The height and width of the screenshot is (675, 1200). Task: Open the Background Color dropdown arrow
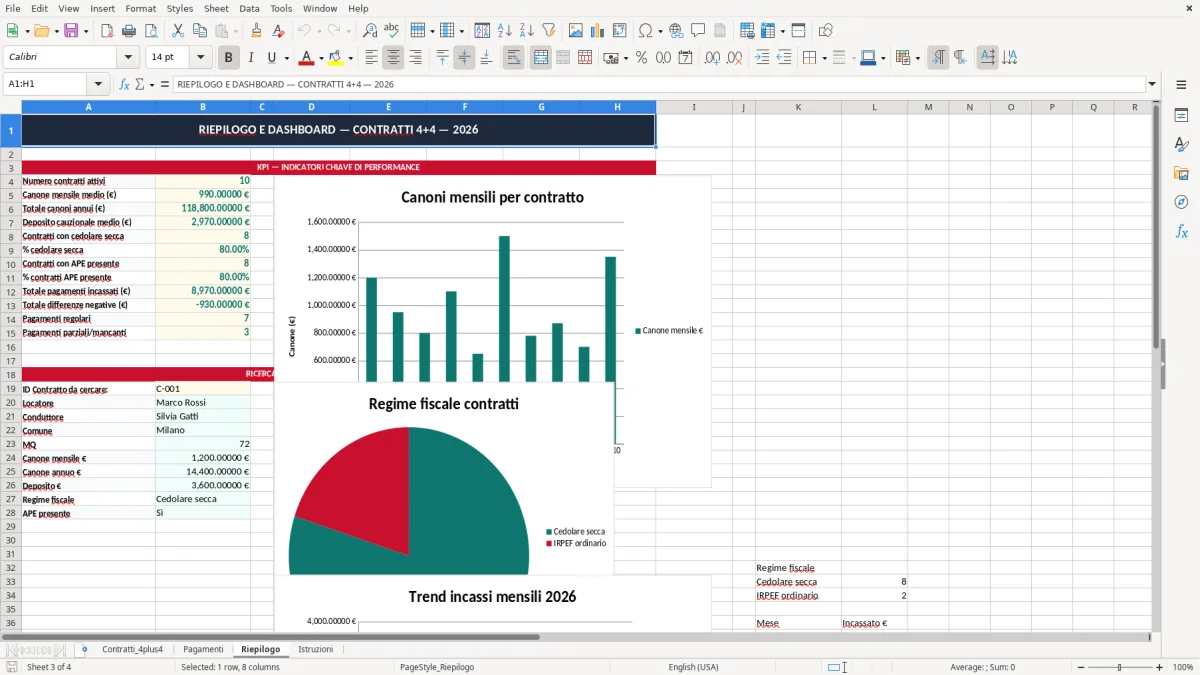point(350,58)
